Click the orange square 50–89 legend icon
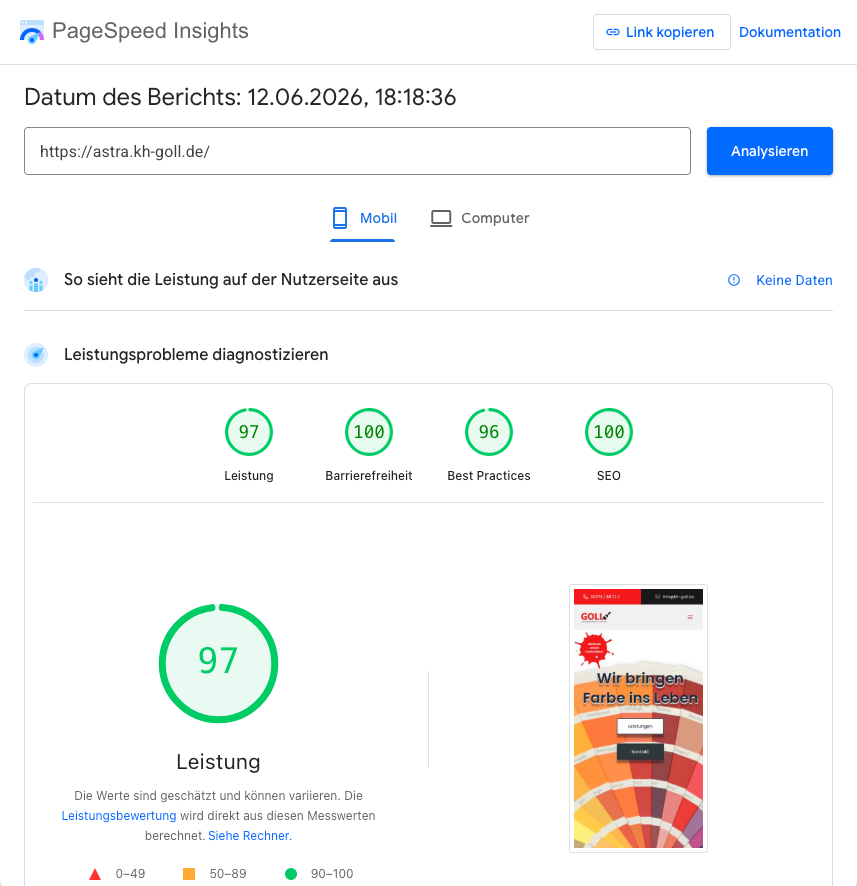The height and width of the screenshot is (886, 857). coord(189,874)
